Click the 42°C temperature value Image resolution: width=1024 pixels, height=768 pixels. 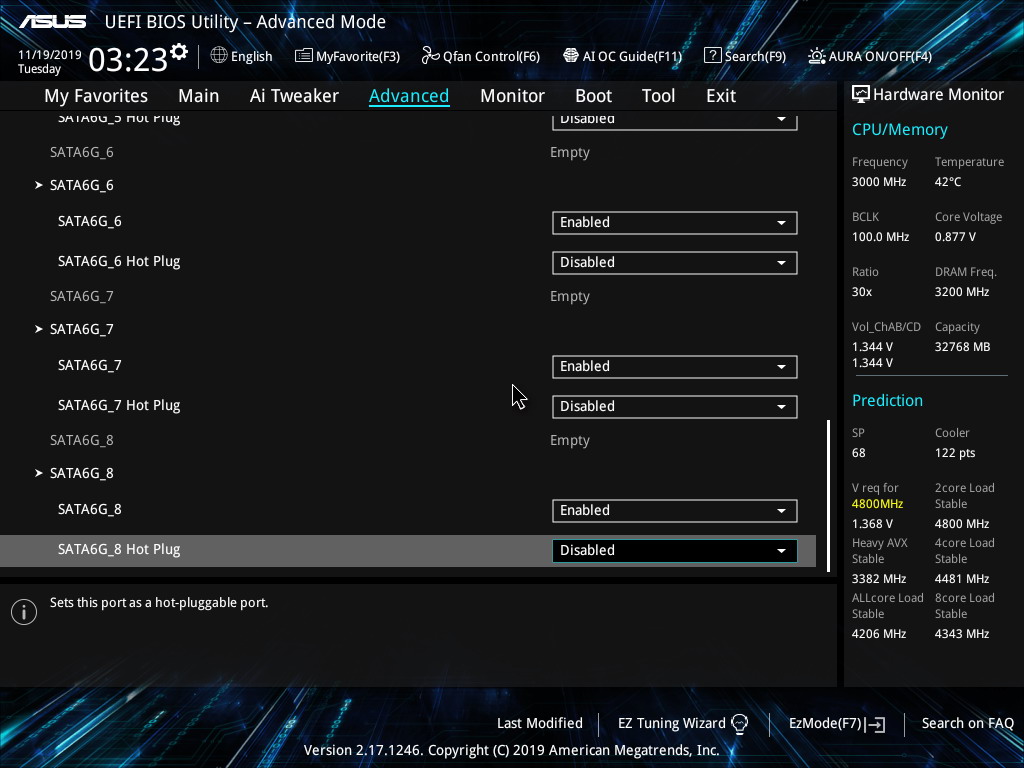pyautogui.click(x=948, y=182)
